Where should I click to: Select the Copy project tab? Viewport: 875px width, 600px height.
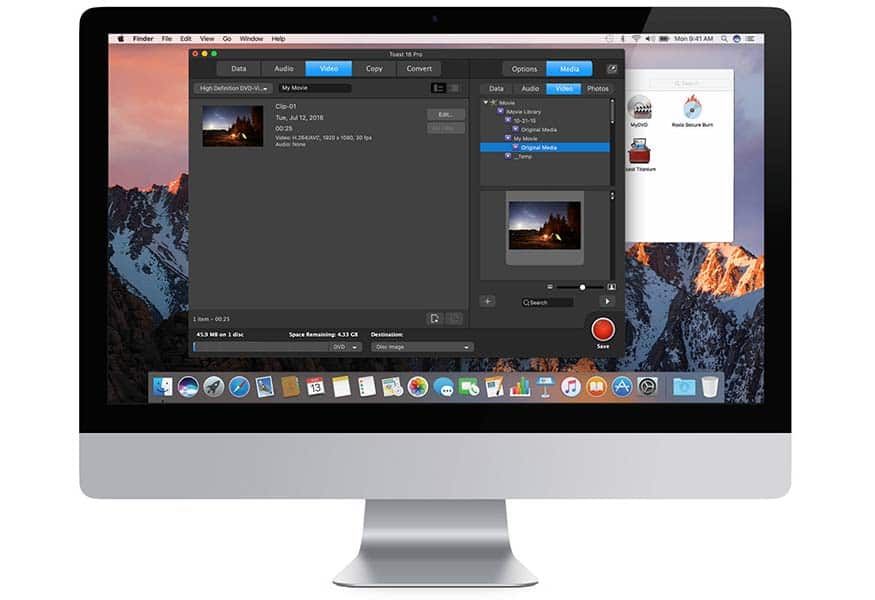tap(374, 69)
